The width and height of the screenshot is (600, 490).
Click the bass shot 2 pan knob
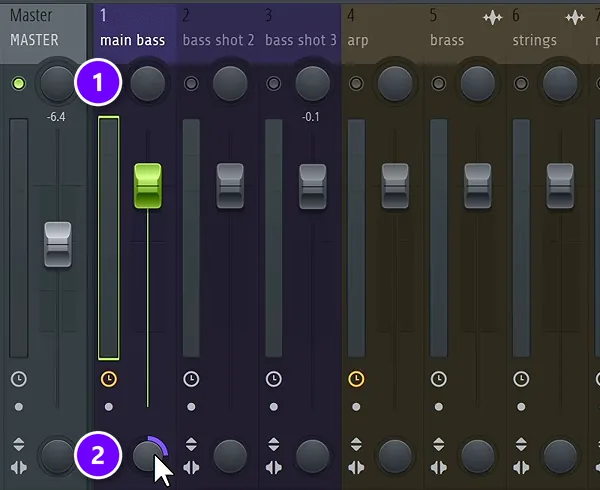(x=230, y=83)
